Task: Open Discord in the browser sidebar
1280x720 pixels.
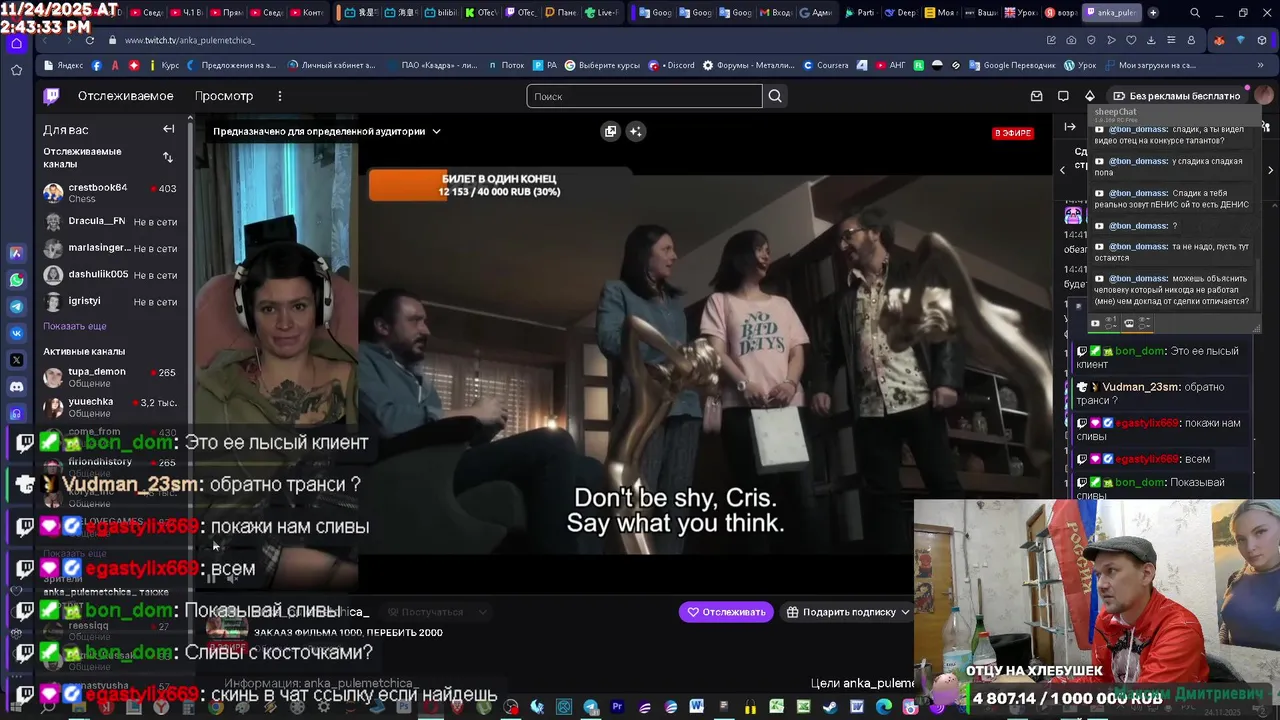Action: [16, 386]
